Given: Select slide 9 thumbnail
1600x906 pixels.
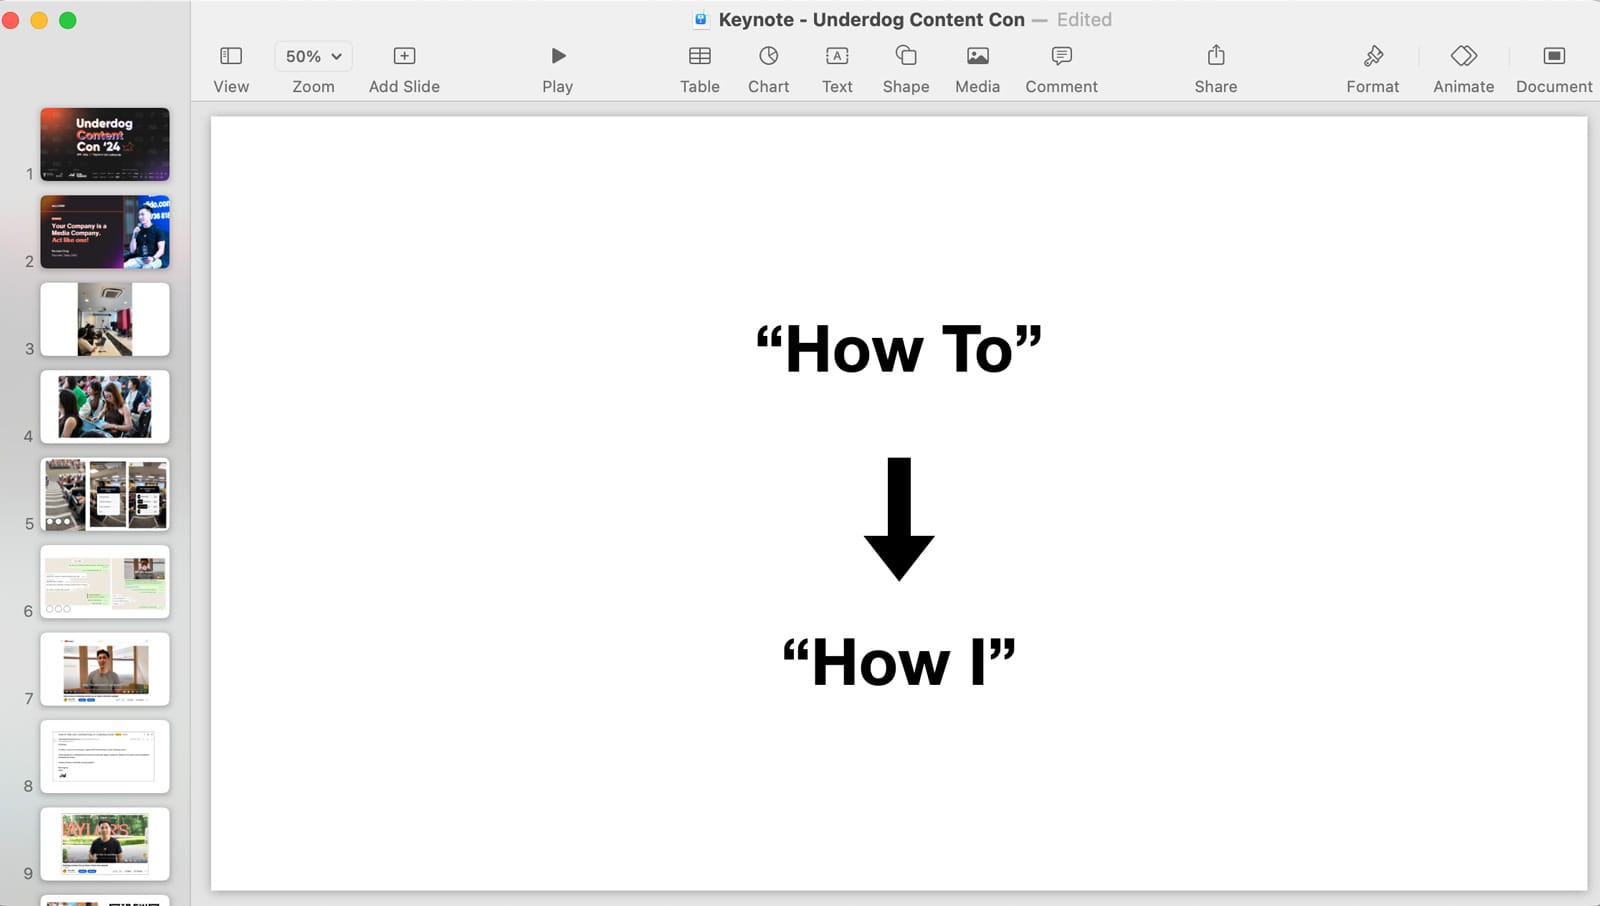Looking at the screenshot, I should click(x=105, y=844).
